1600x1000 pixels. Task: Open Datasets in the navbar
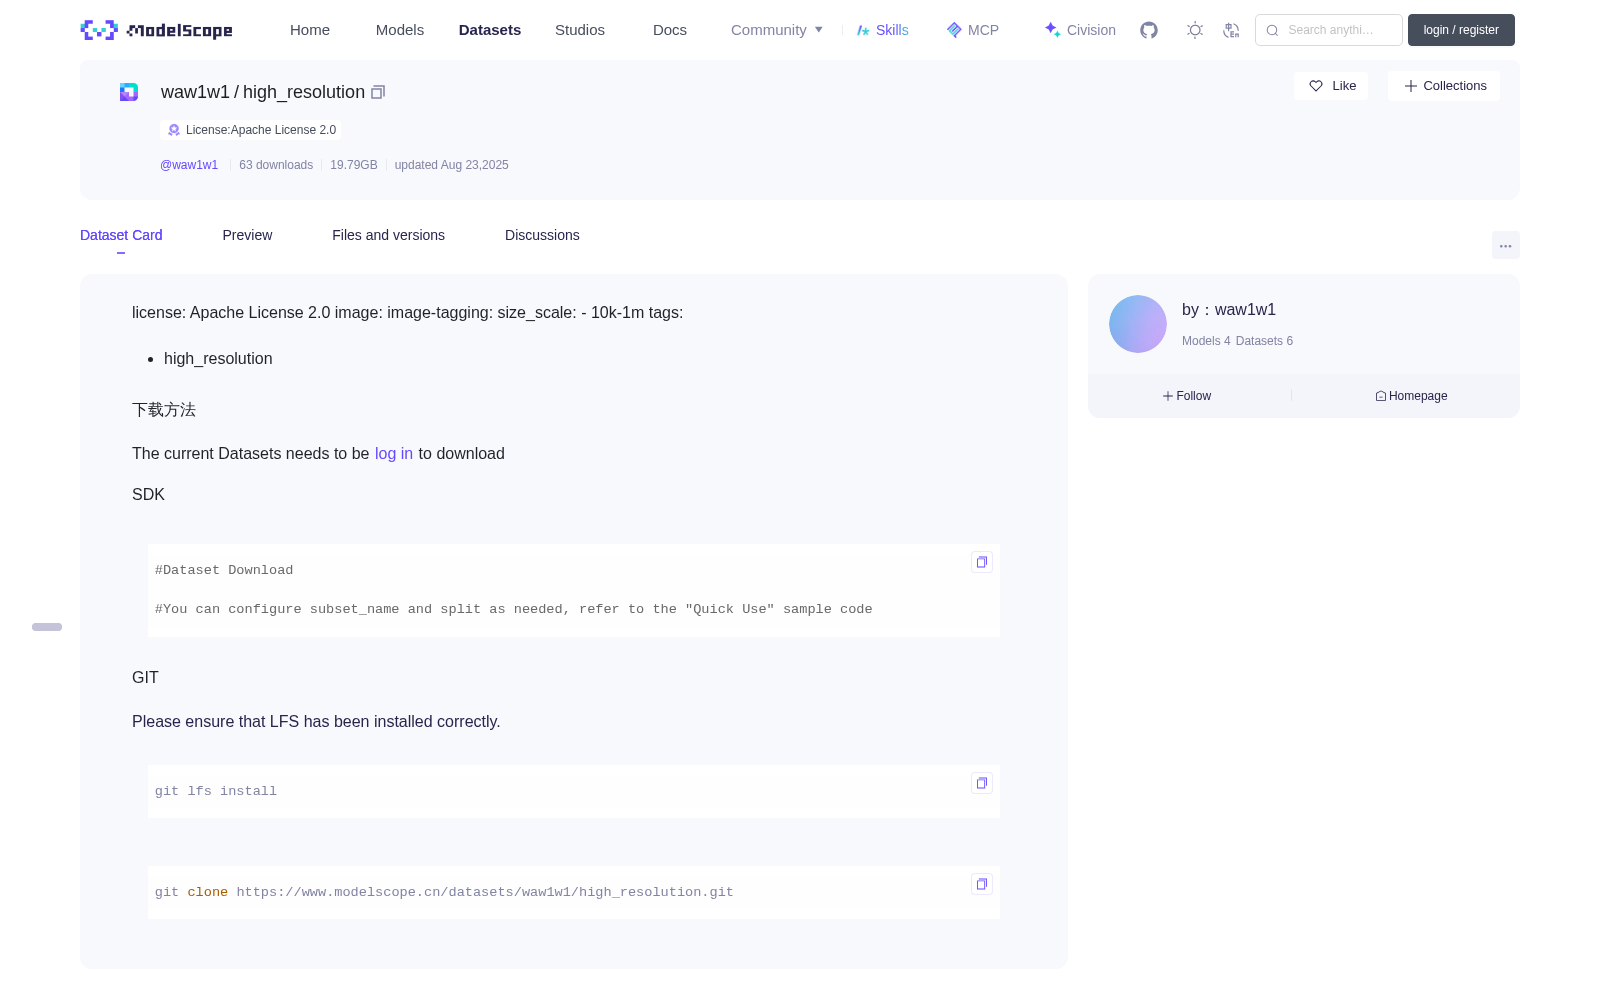click(x=490, y=30)
